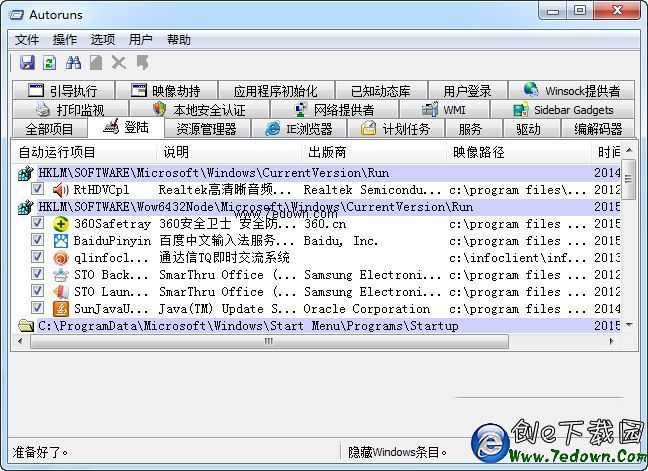Open the 选项 menu
648x471 pixels.
103,40
